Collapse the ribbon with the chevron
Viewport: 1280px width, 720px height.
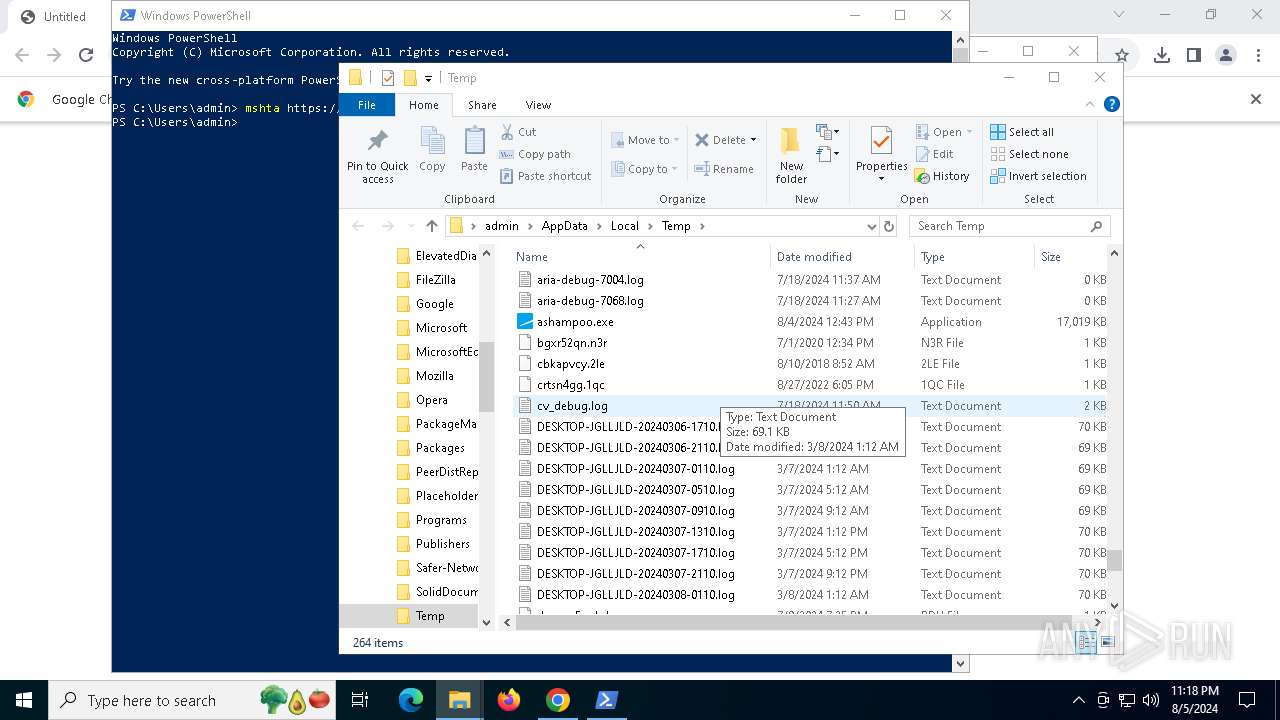coord(1090,104)
